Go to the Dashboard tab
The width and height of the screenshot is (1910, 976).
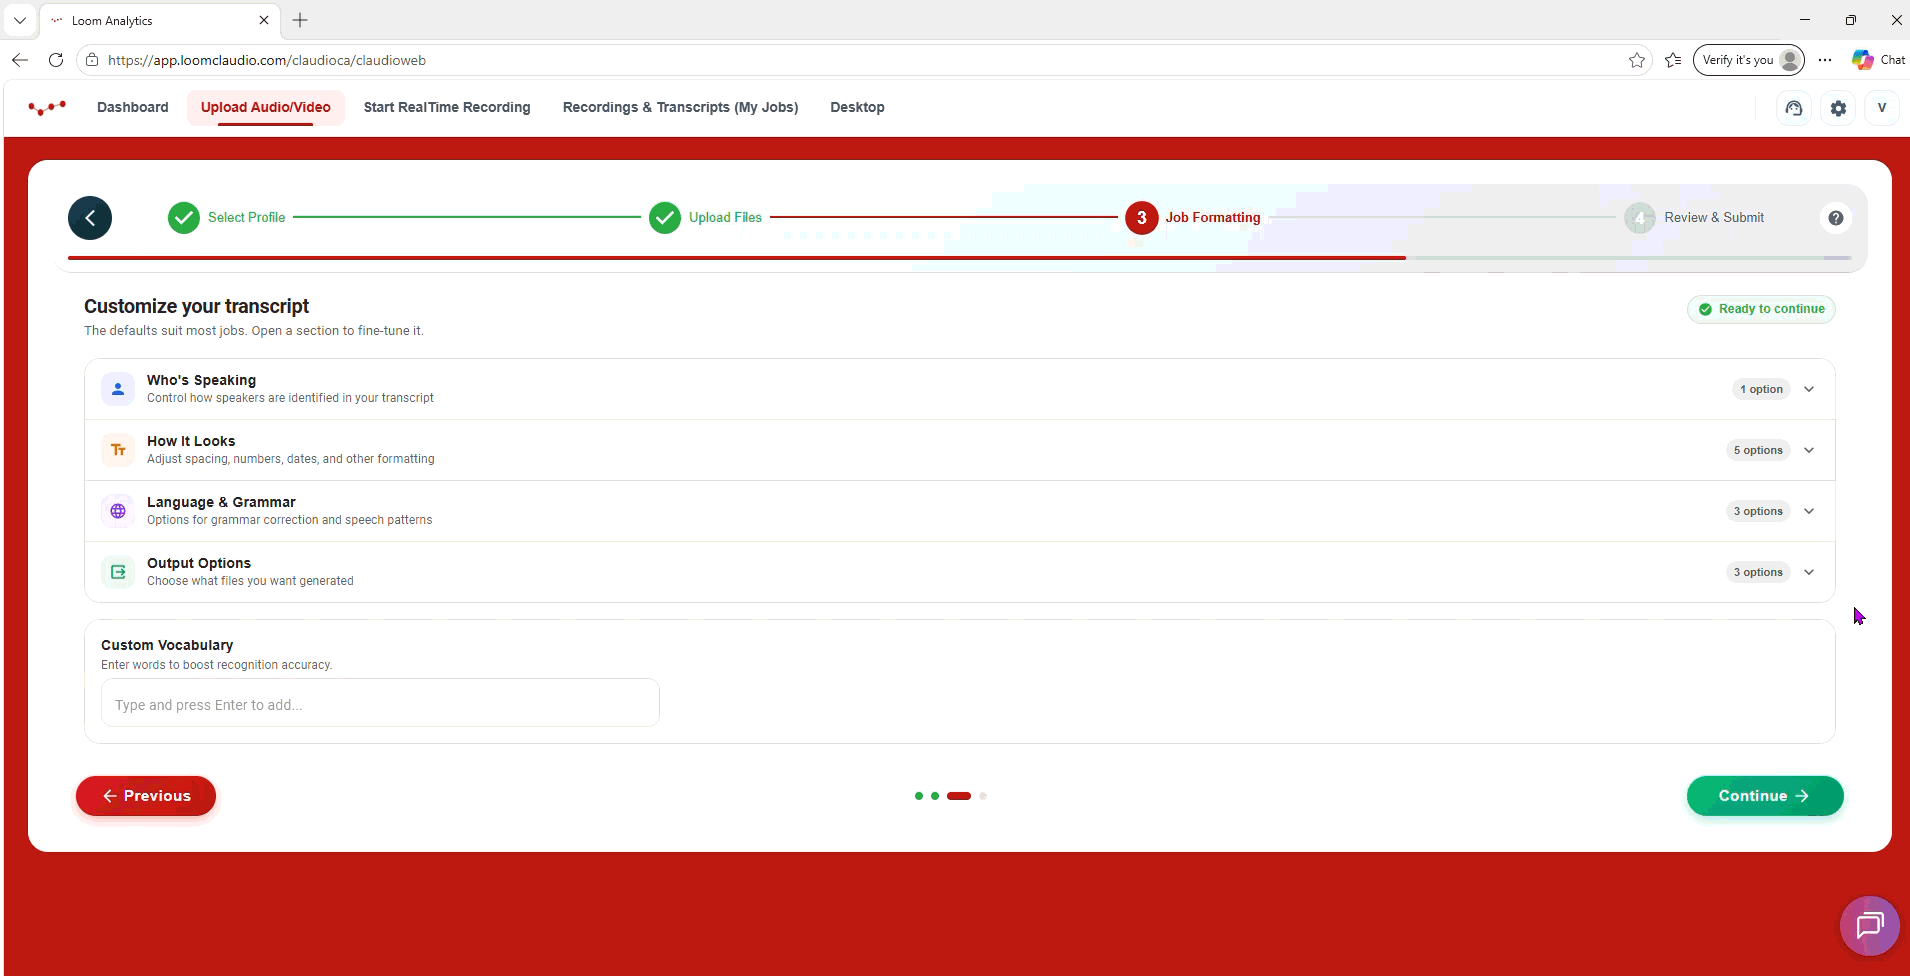coord(133,107)
